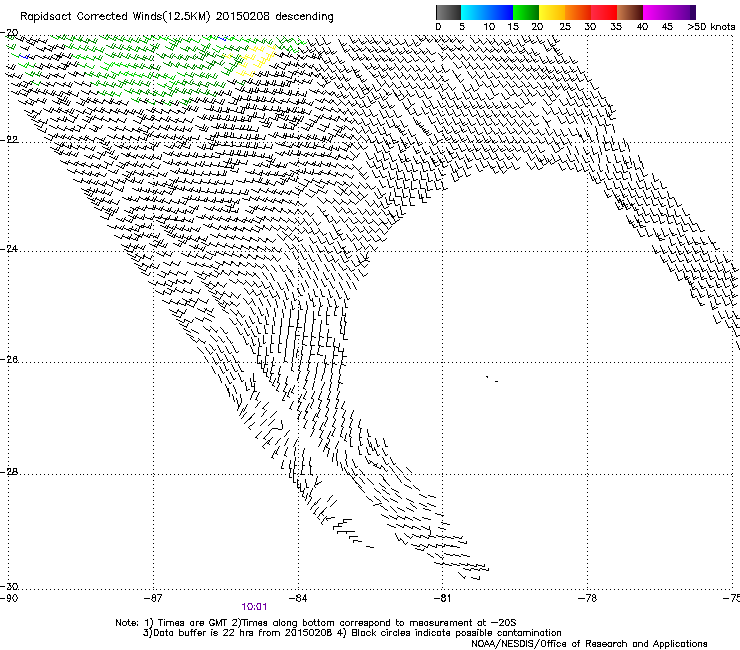Click the '-87' longitude axis label

(153, 599)
